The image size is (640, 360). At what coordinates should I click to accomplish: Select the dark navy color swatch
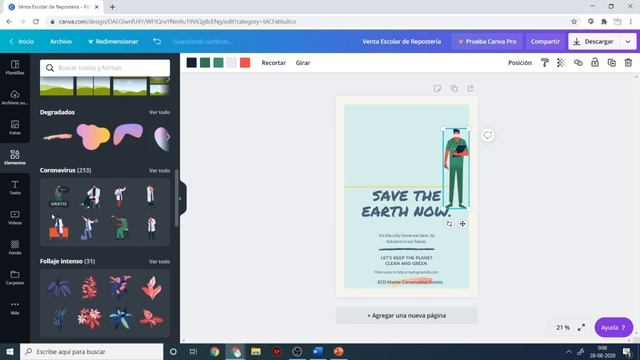[191, 62]
